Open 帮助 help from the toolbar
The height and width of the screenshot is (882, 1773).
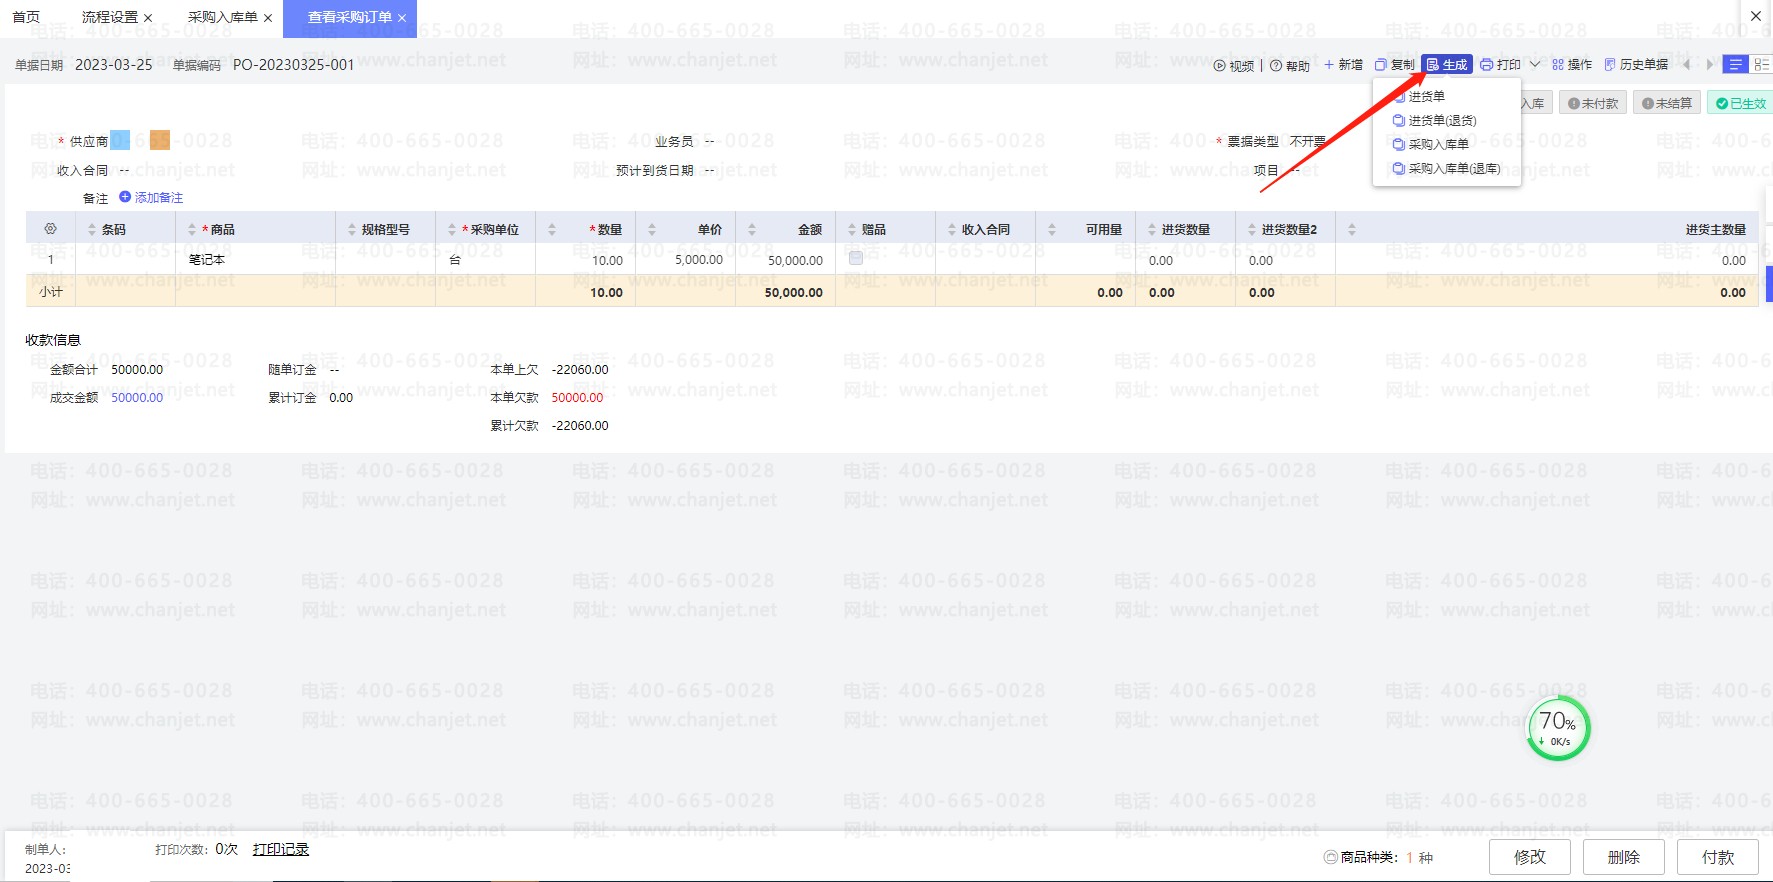(1289, 66)
